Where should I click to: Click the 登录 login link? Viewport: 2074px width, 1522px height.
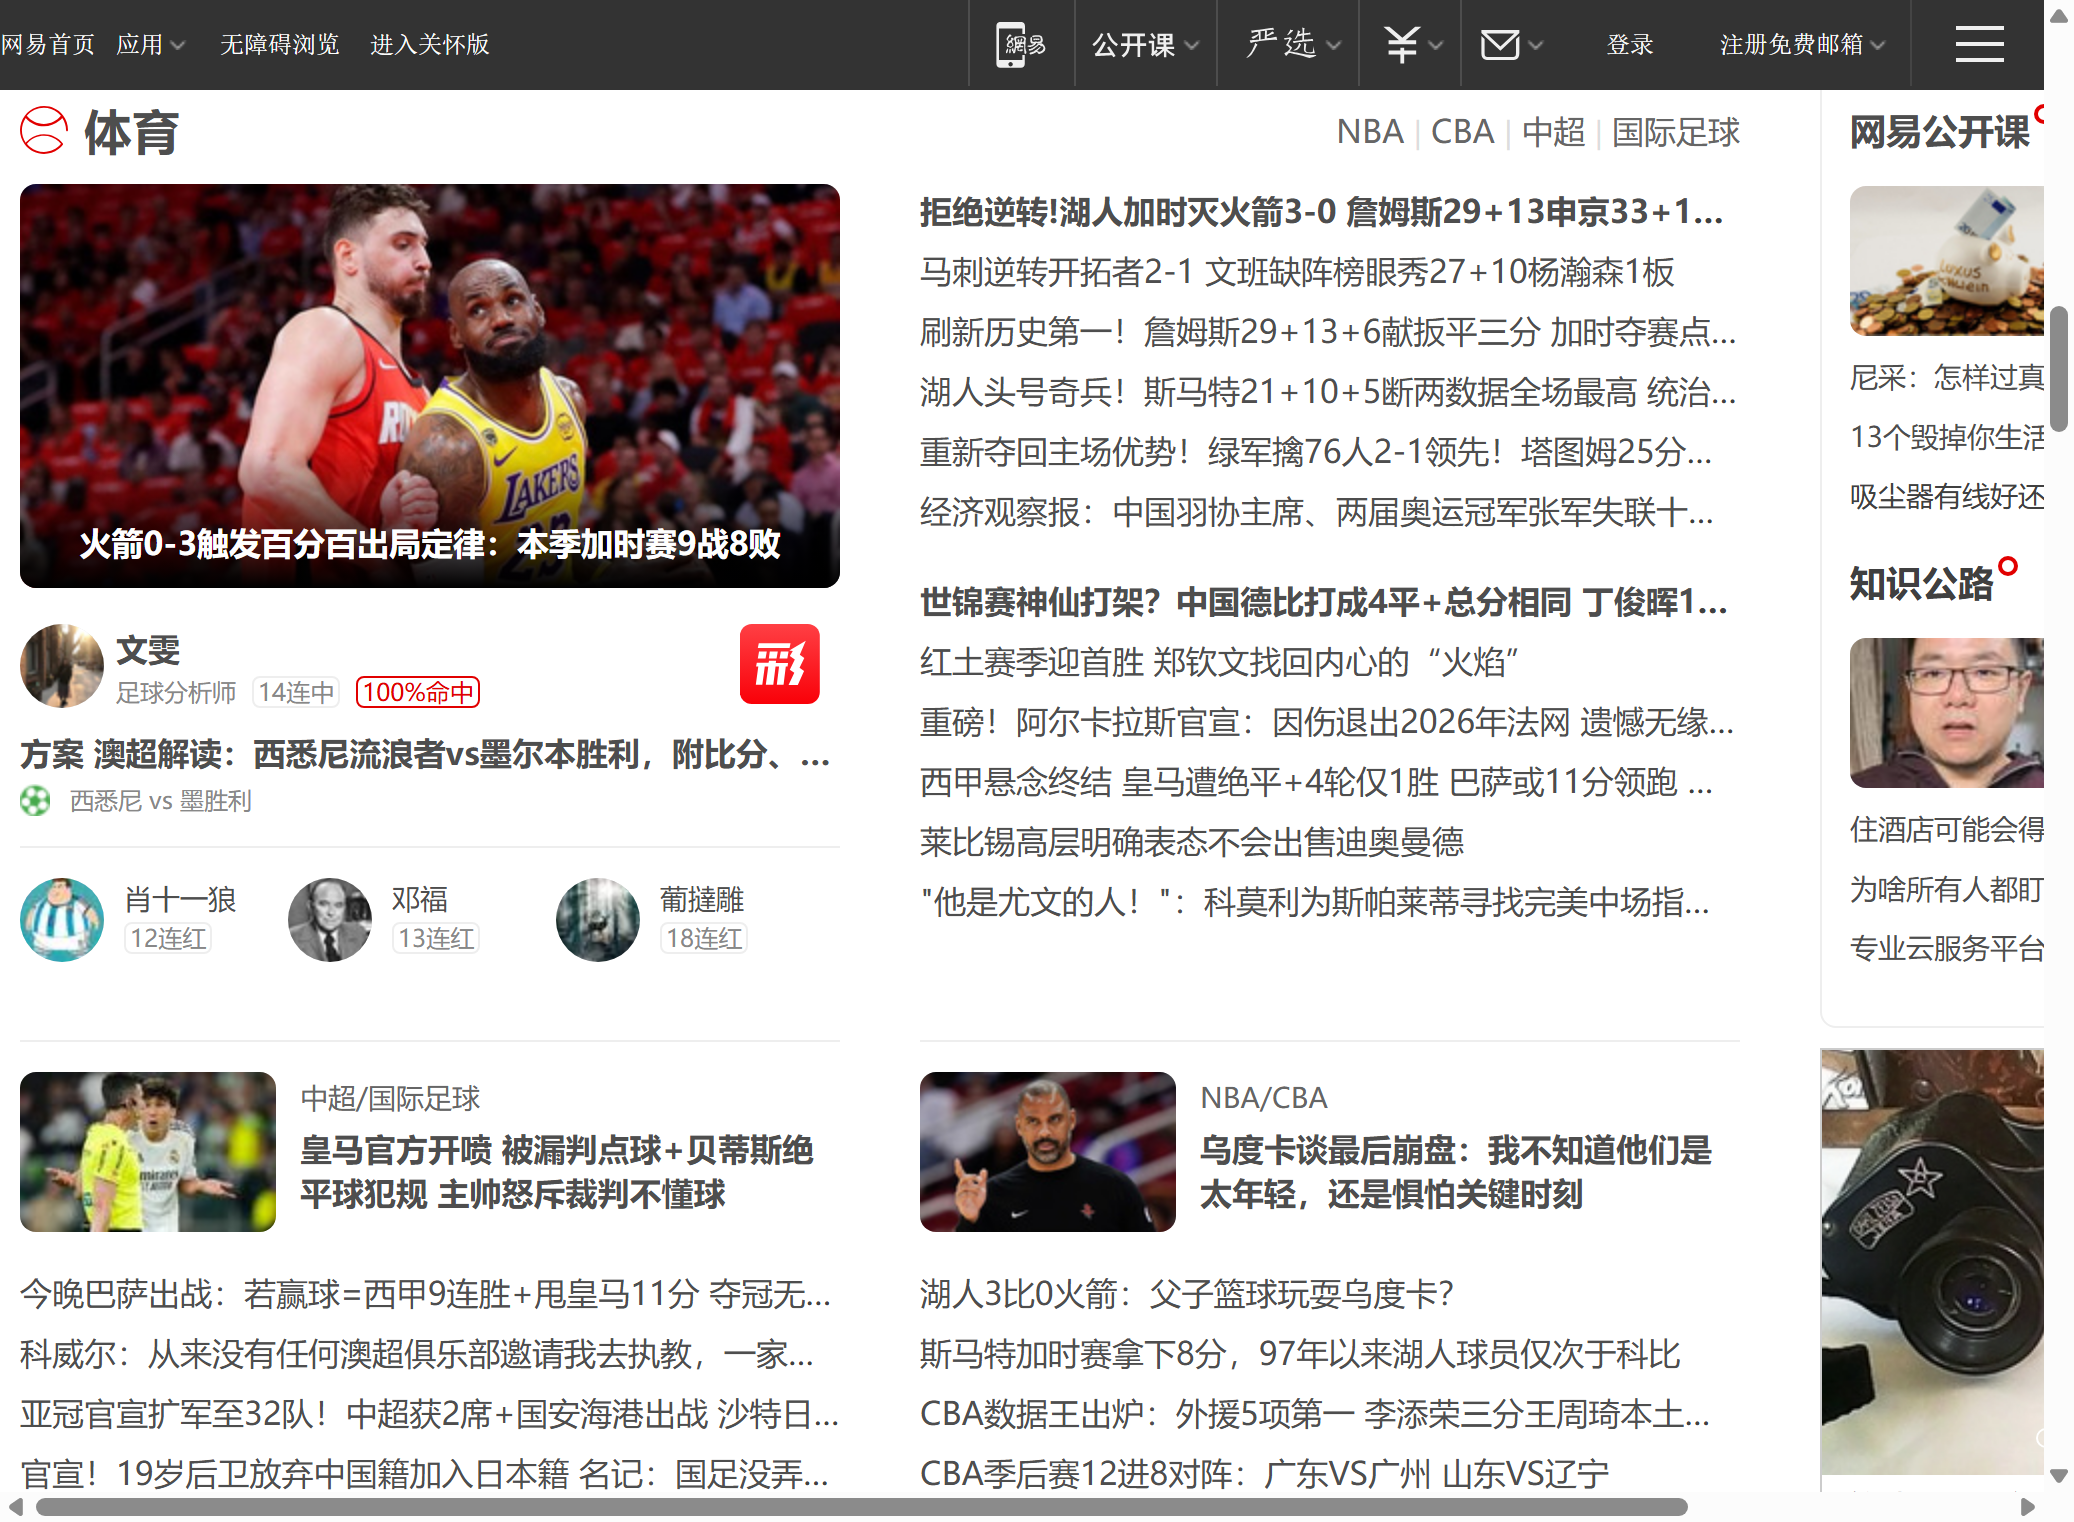(1629, 45)
